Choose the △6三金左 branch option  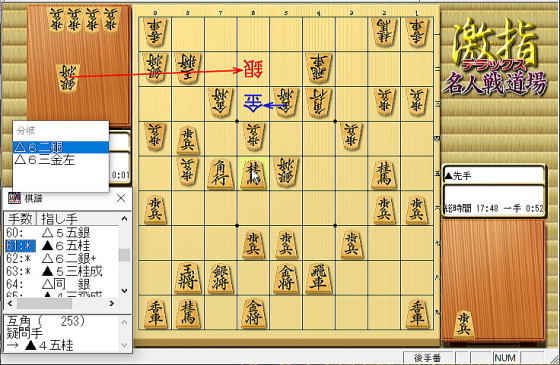click(60, 160)
